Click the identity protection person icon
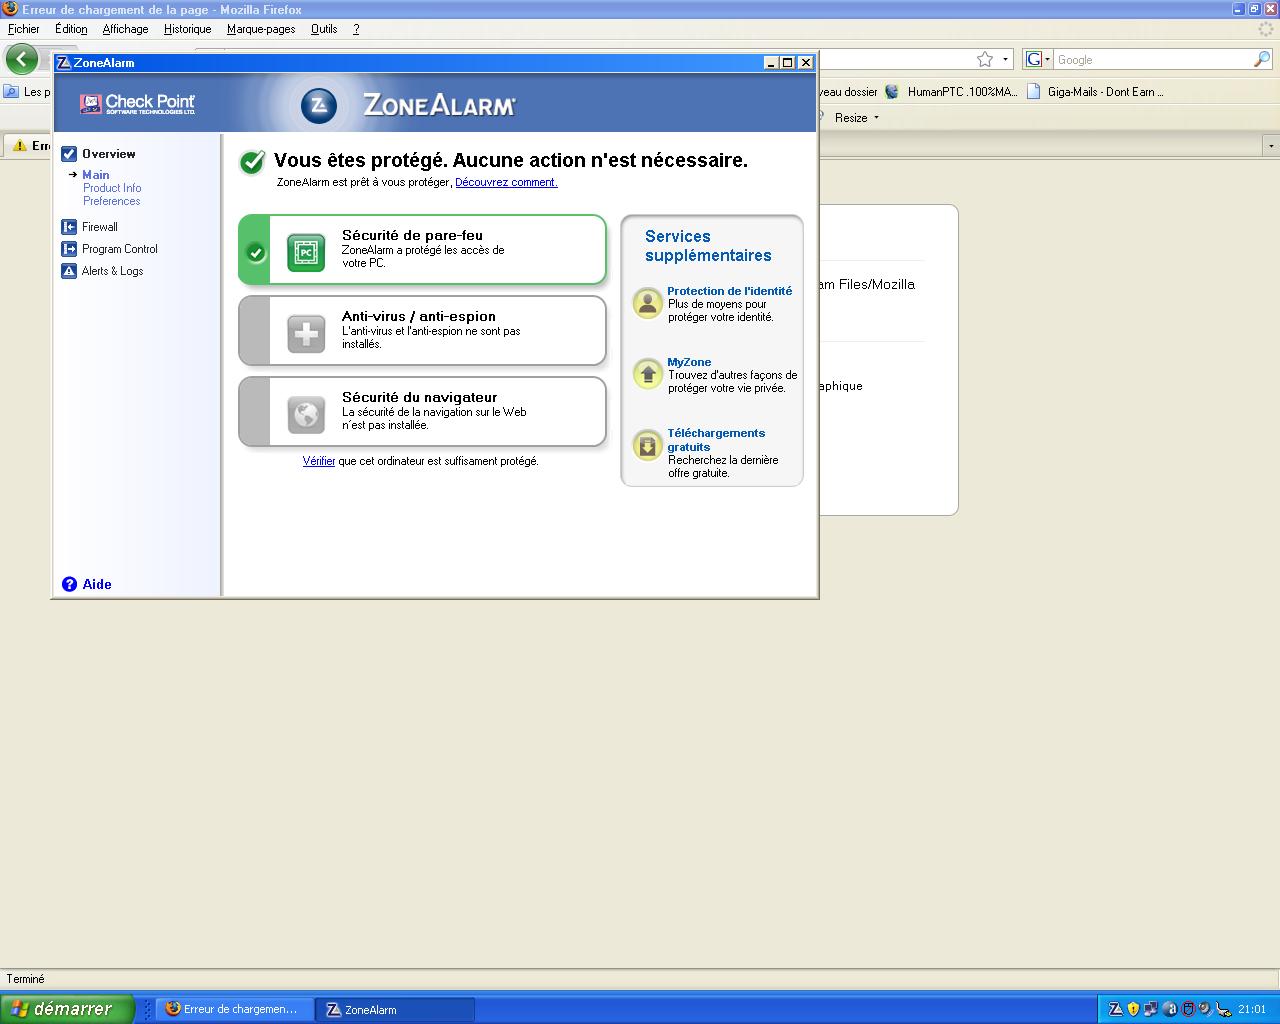Image resolution: width=1280 pixels, height=1024 pixels. tap(648, 303)
